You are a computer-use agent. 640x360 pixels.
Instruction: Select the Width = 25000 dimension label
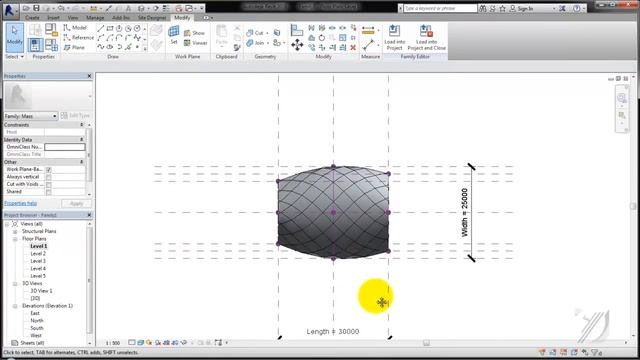(464, 212)
